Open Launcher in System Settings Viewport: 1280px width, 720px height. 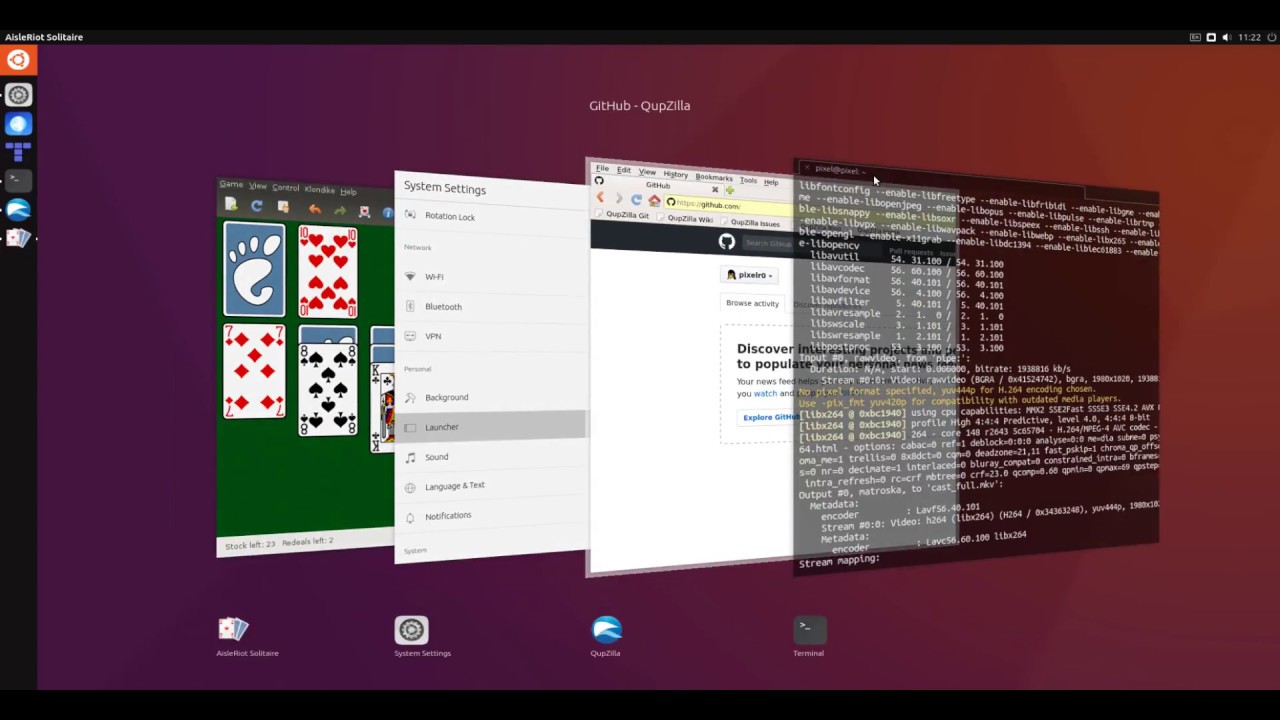click(x=492, y=427)
